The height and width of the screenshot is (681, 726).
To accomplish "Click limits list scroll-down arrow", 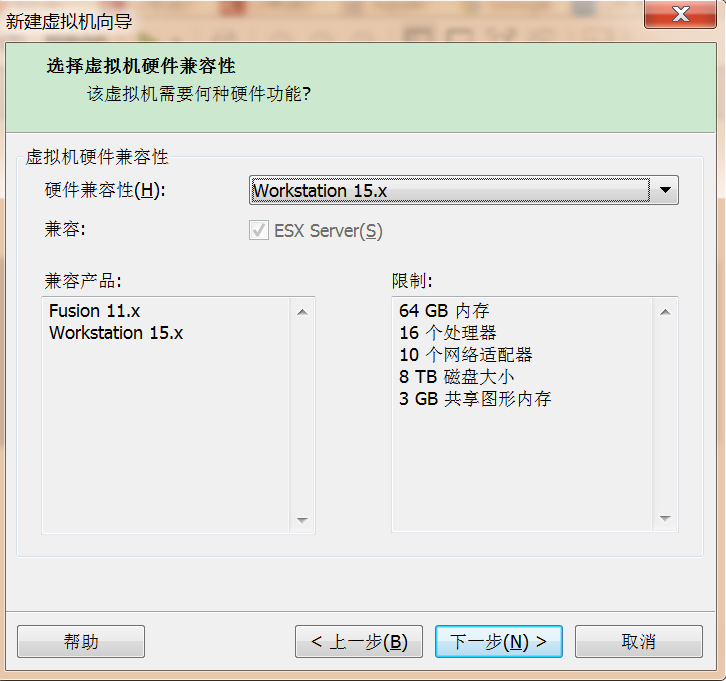I will (x=665, y=519).
